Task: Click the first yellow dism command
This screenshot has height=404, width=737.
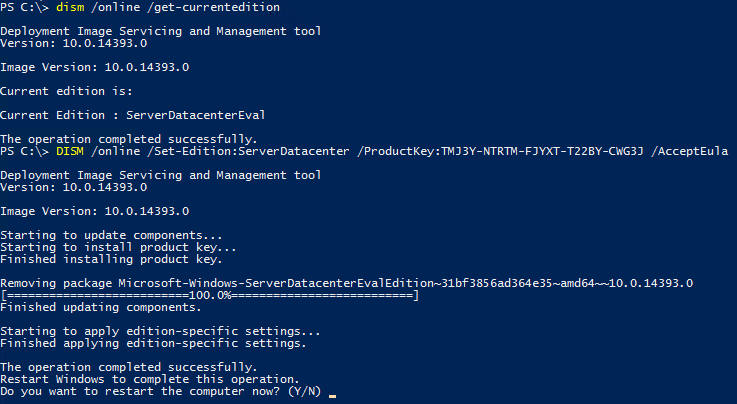Action: (x=70, y=7)
